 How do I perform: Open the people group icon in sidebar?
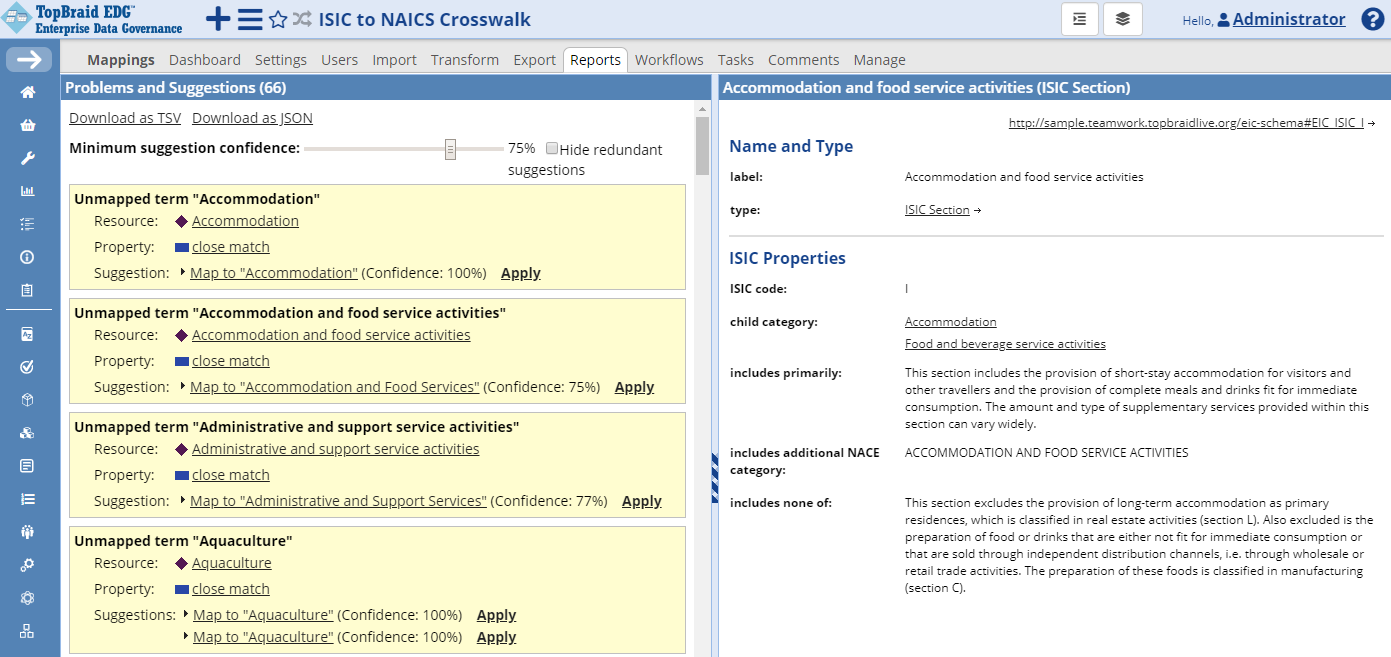click(x=28, y=532)
